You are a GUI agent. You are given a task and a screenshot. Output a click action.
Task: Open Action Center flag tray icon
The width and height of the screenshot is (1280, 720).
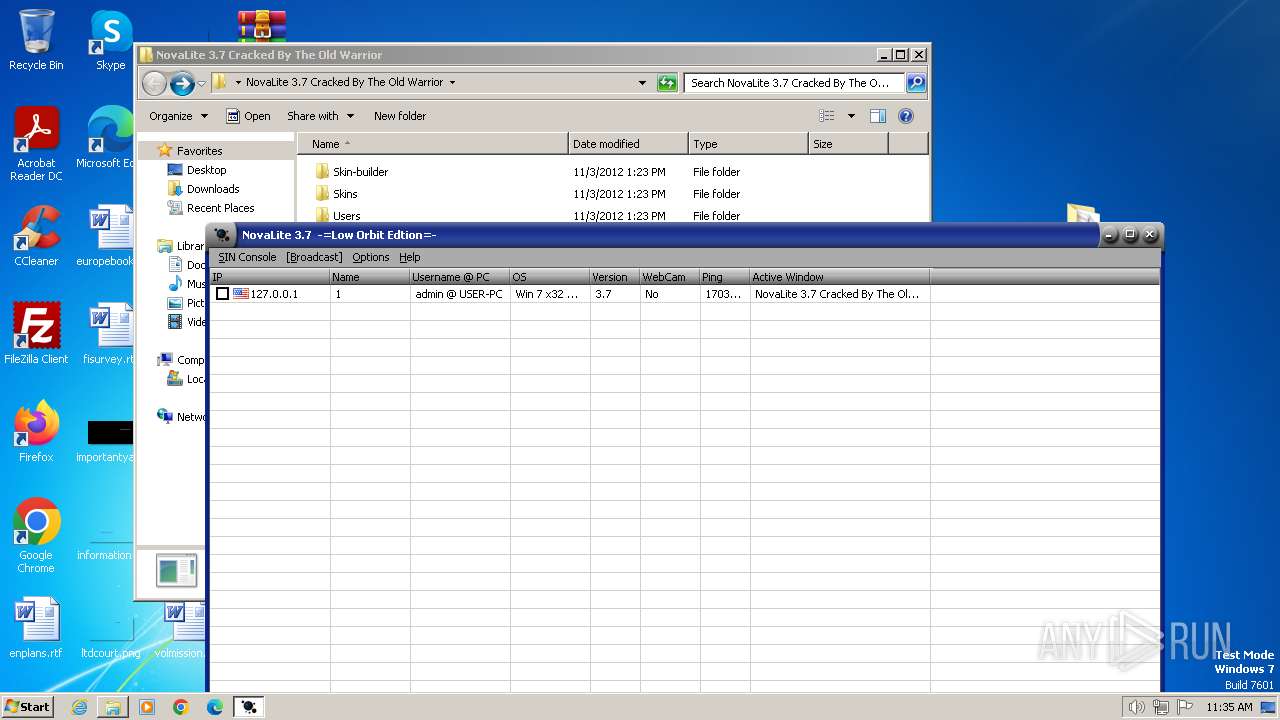(1185, 707)
